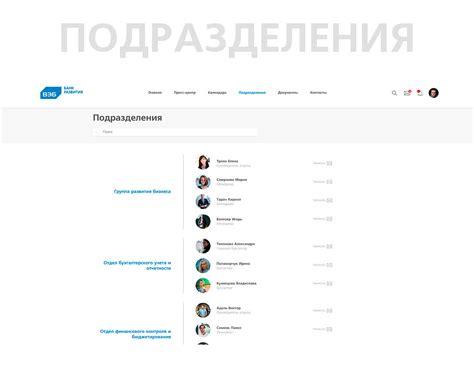Open the notification bell icon in header
Image resolution: width=474 pixels, height=365 pixels.
420,93
